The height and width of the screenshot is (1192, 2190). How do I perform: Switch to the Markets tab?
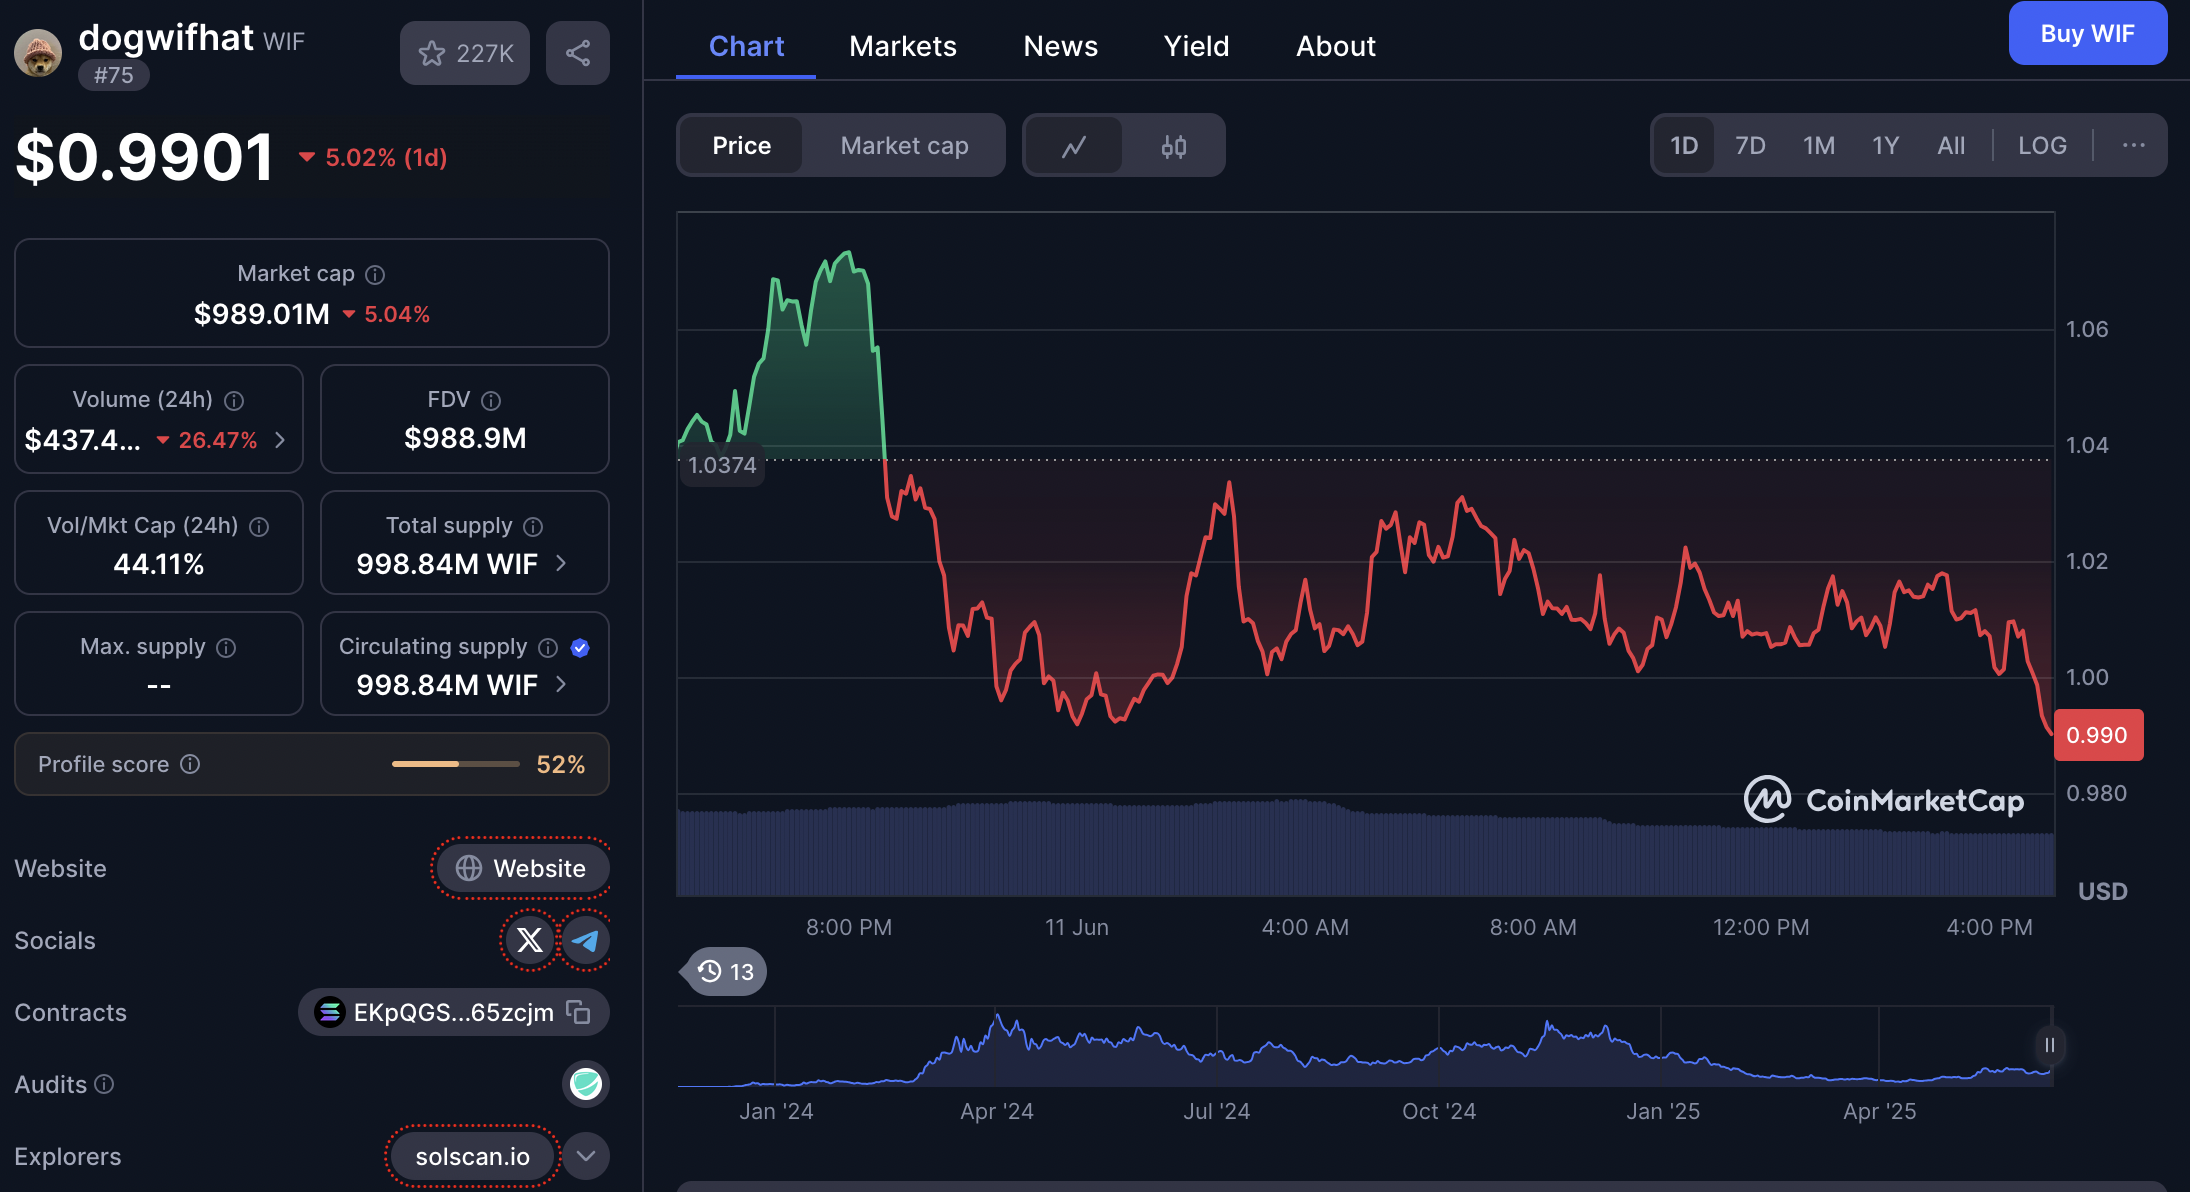(903, 46)
